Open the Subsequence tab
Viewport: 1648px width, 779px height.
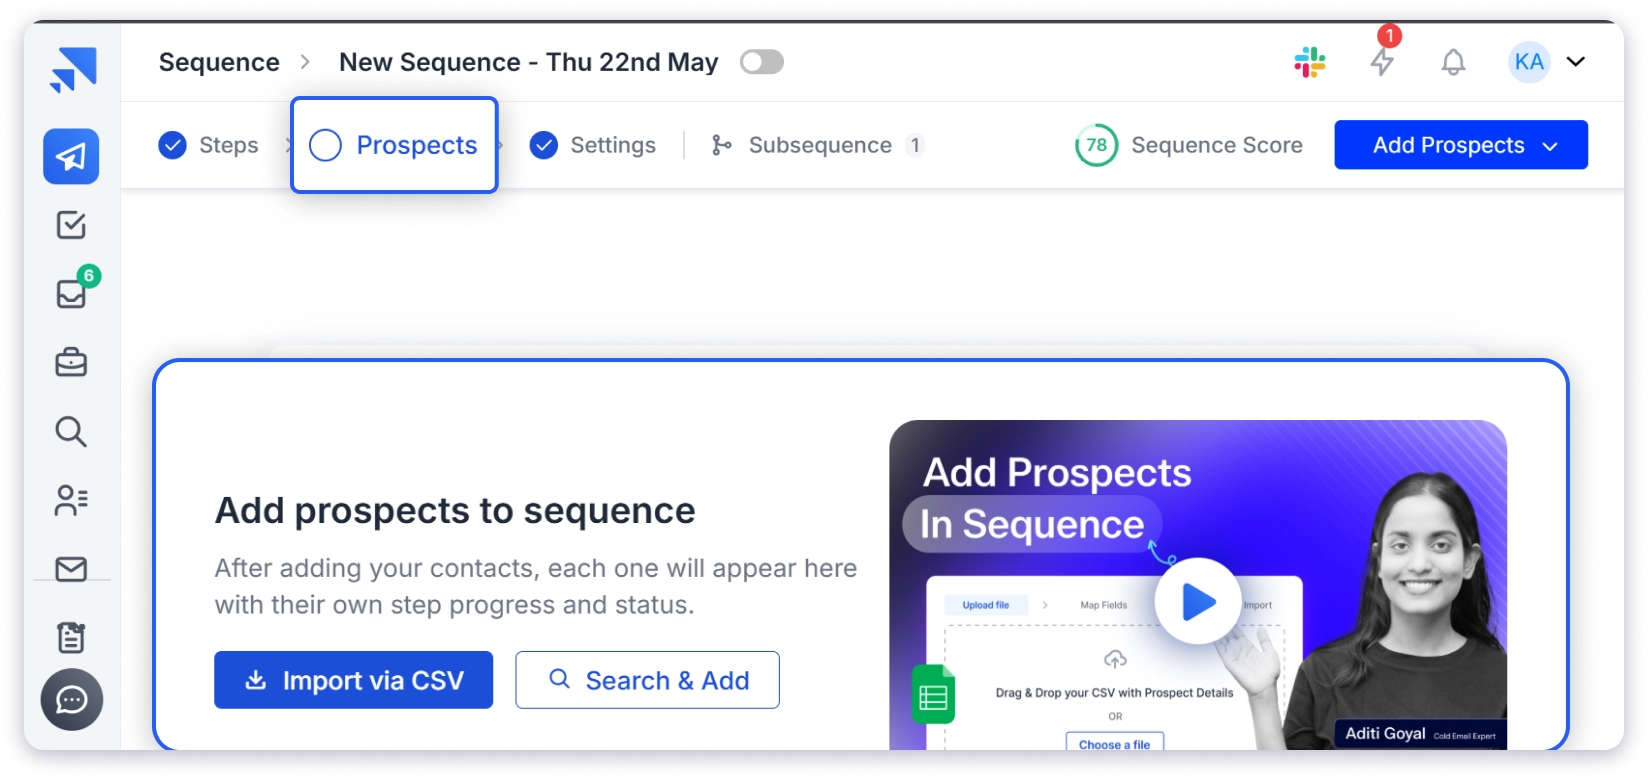[x=820, y=145]
